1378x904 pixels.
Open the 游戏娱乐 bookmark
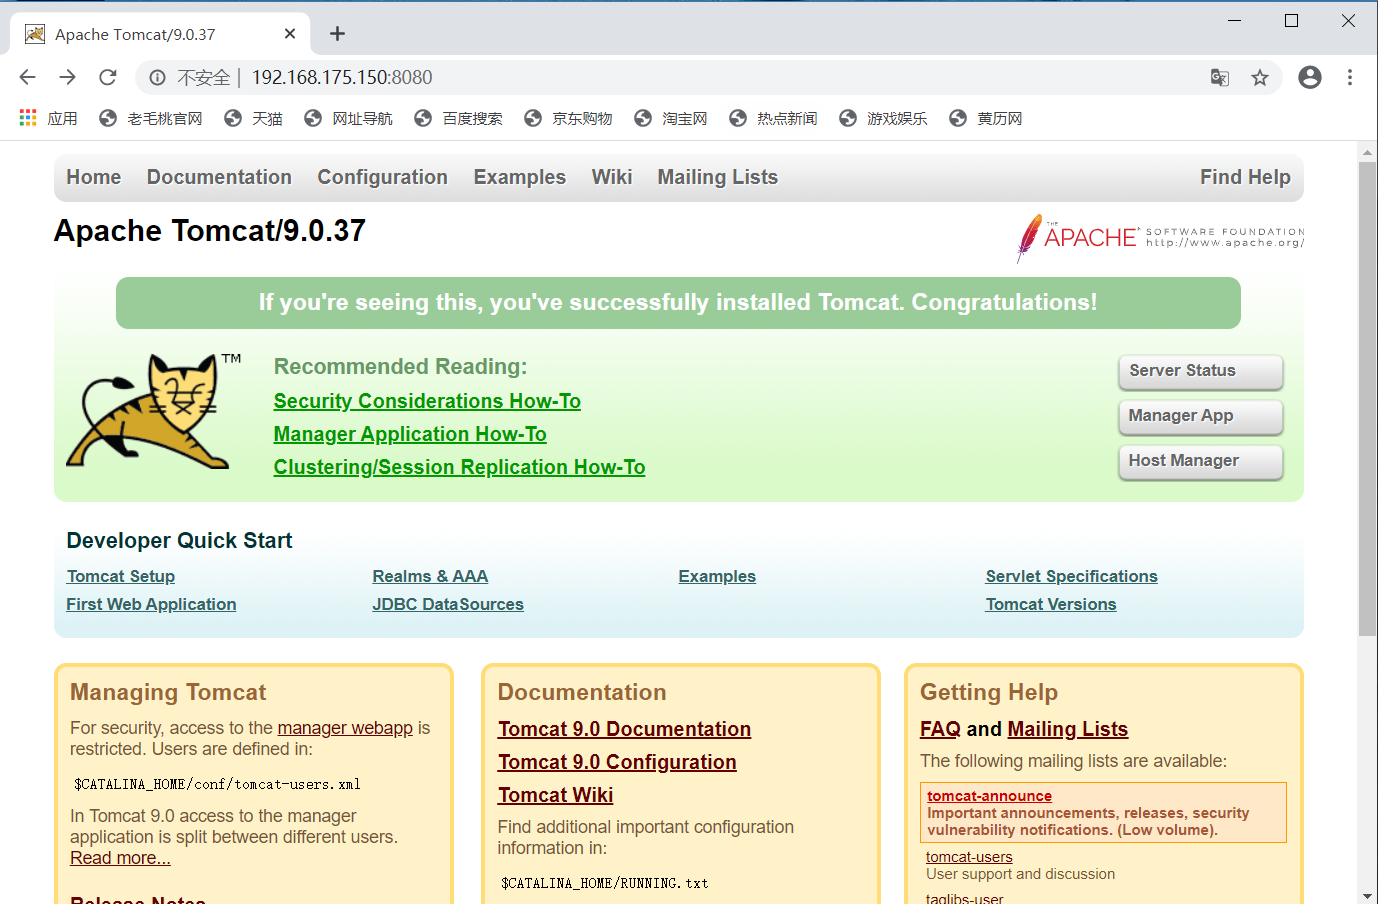click(884, 118)
